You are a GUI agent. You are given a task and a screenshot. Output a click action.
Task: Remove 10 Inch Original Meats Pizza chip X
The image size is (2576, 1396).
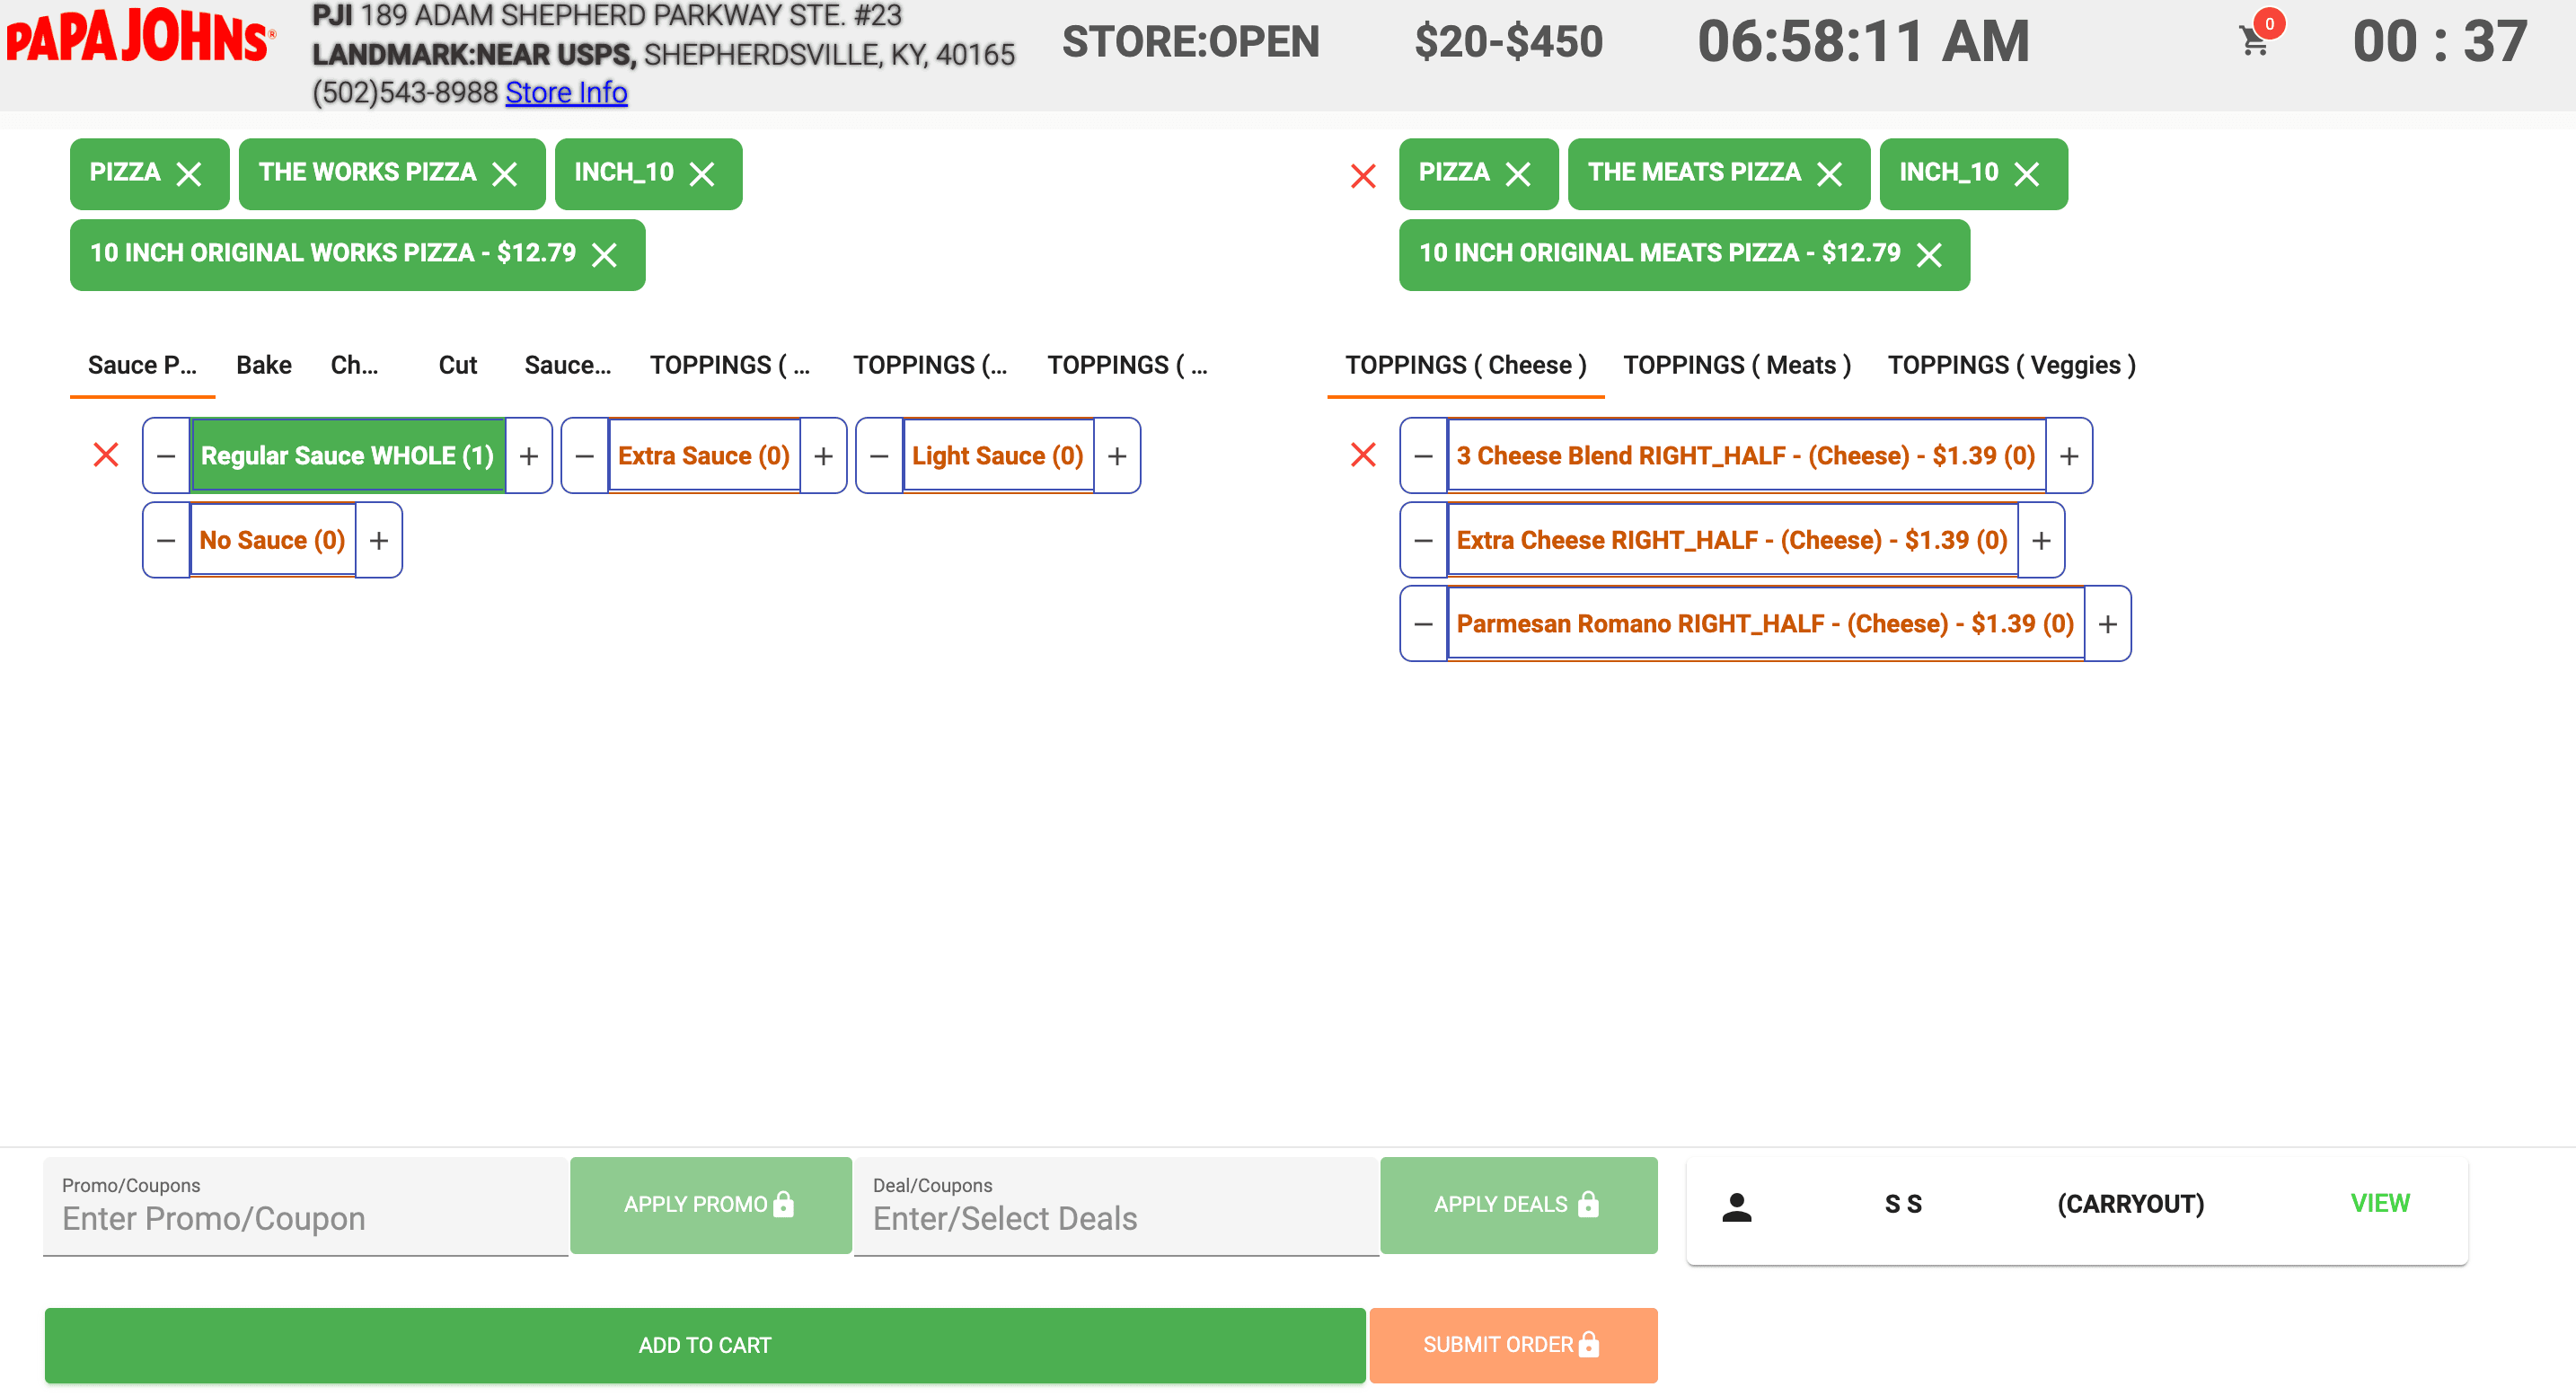tap(1929, 255)
